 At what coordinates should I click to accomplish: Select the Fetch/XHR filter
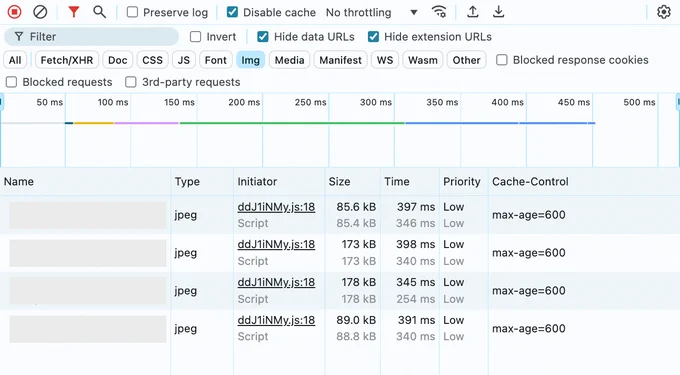pyautogui.click(x=67, y=60)
